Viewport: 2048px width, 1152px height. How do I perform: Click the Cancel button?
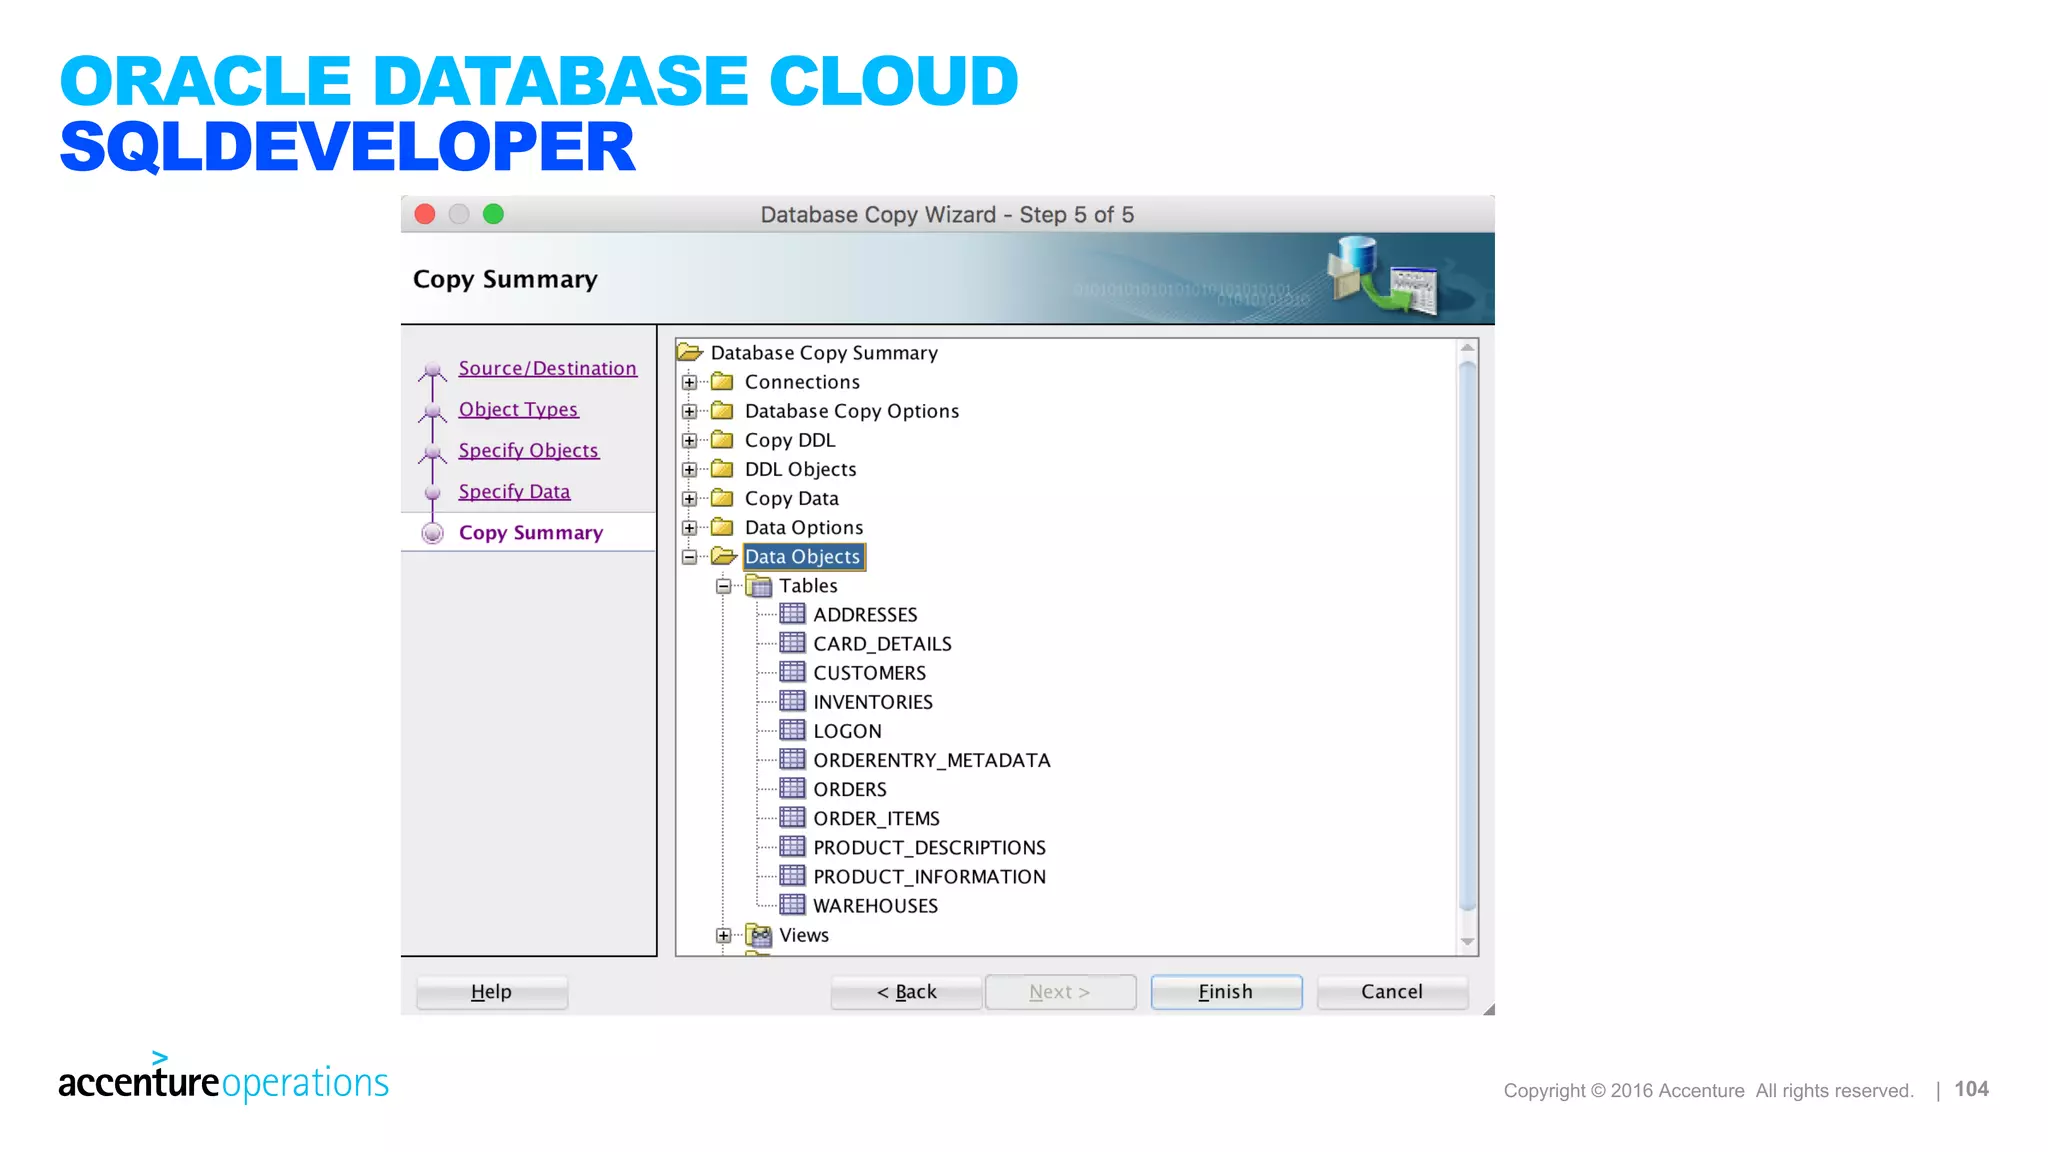pos(1392,992)
